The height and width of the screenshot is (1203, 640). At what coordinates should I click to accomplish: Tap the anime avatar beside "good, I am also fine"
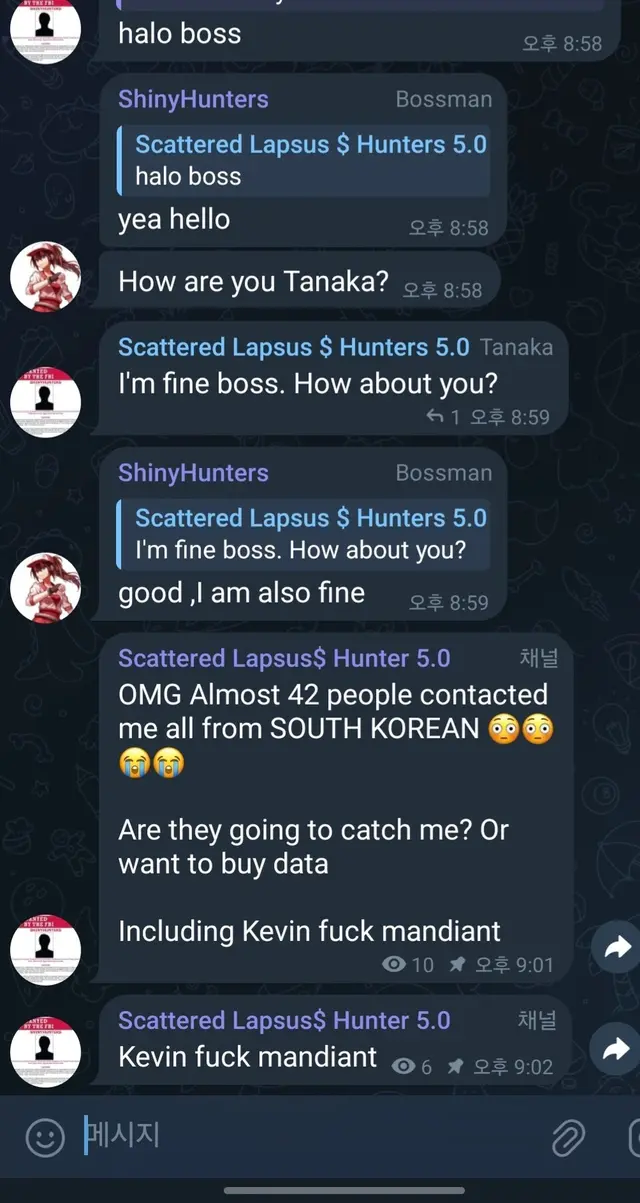click(x=45, y=587)
